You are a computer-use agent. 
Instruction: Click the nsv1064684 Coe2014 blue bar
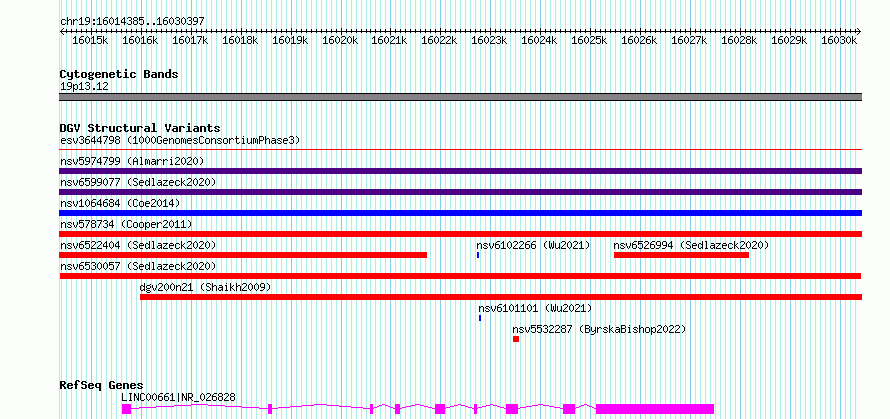[460, 213]
